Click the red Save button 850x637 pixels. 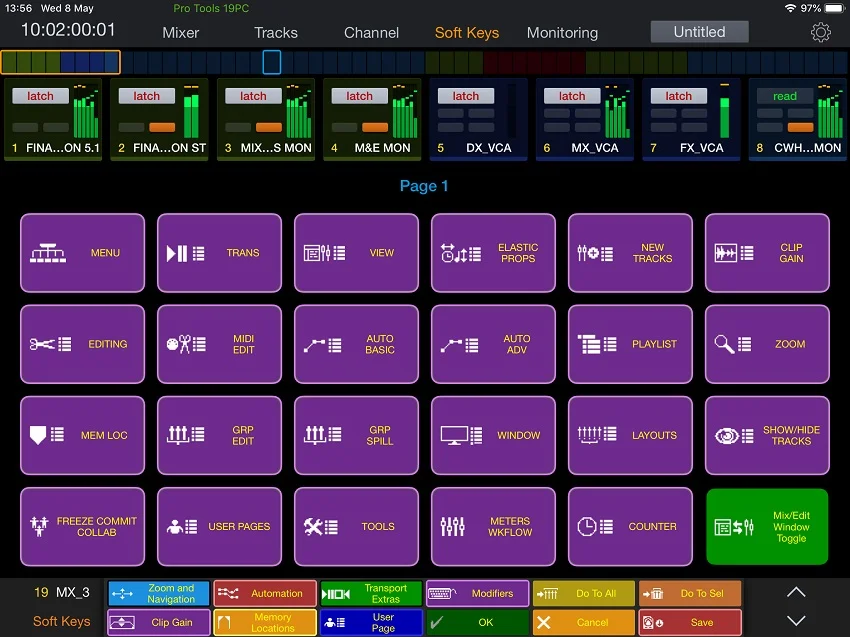pyautogui.click(x=690, y=622)
